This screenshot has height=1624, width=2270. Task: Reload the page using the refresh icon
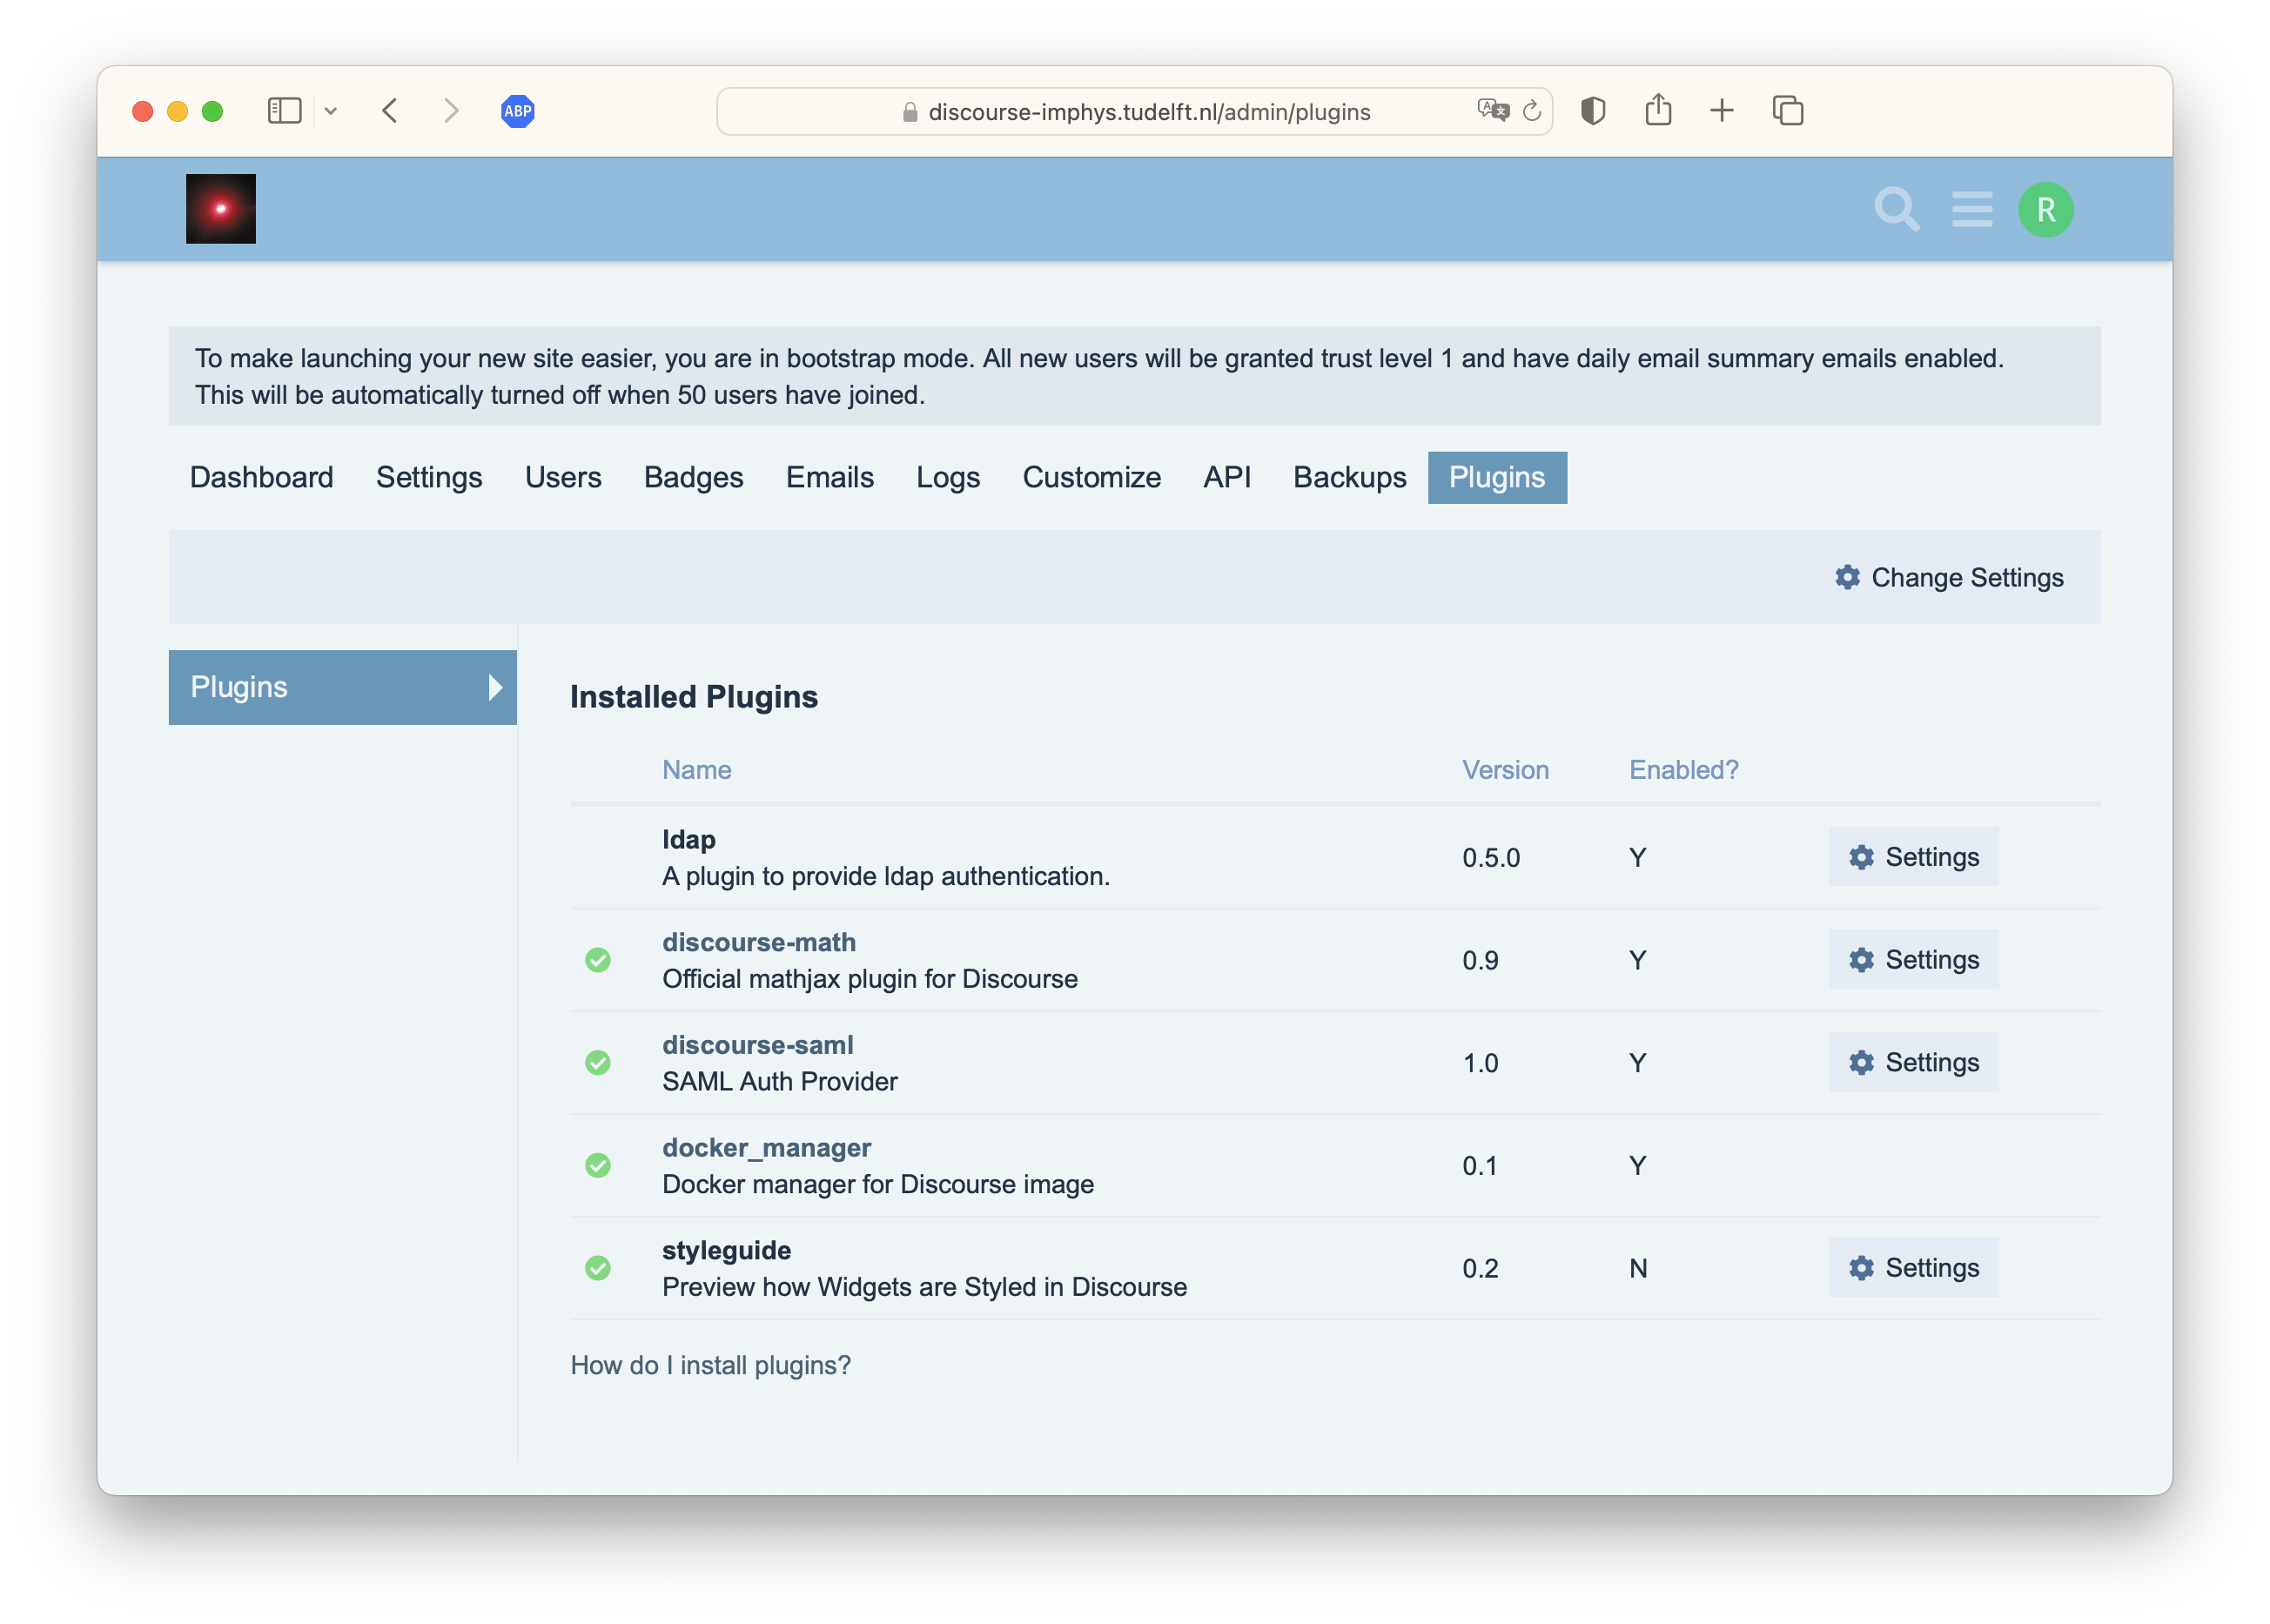(1531, 111)
